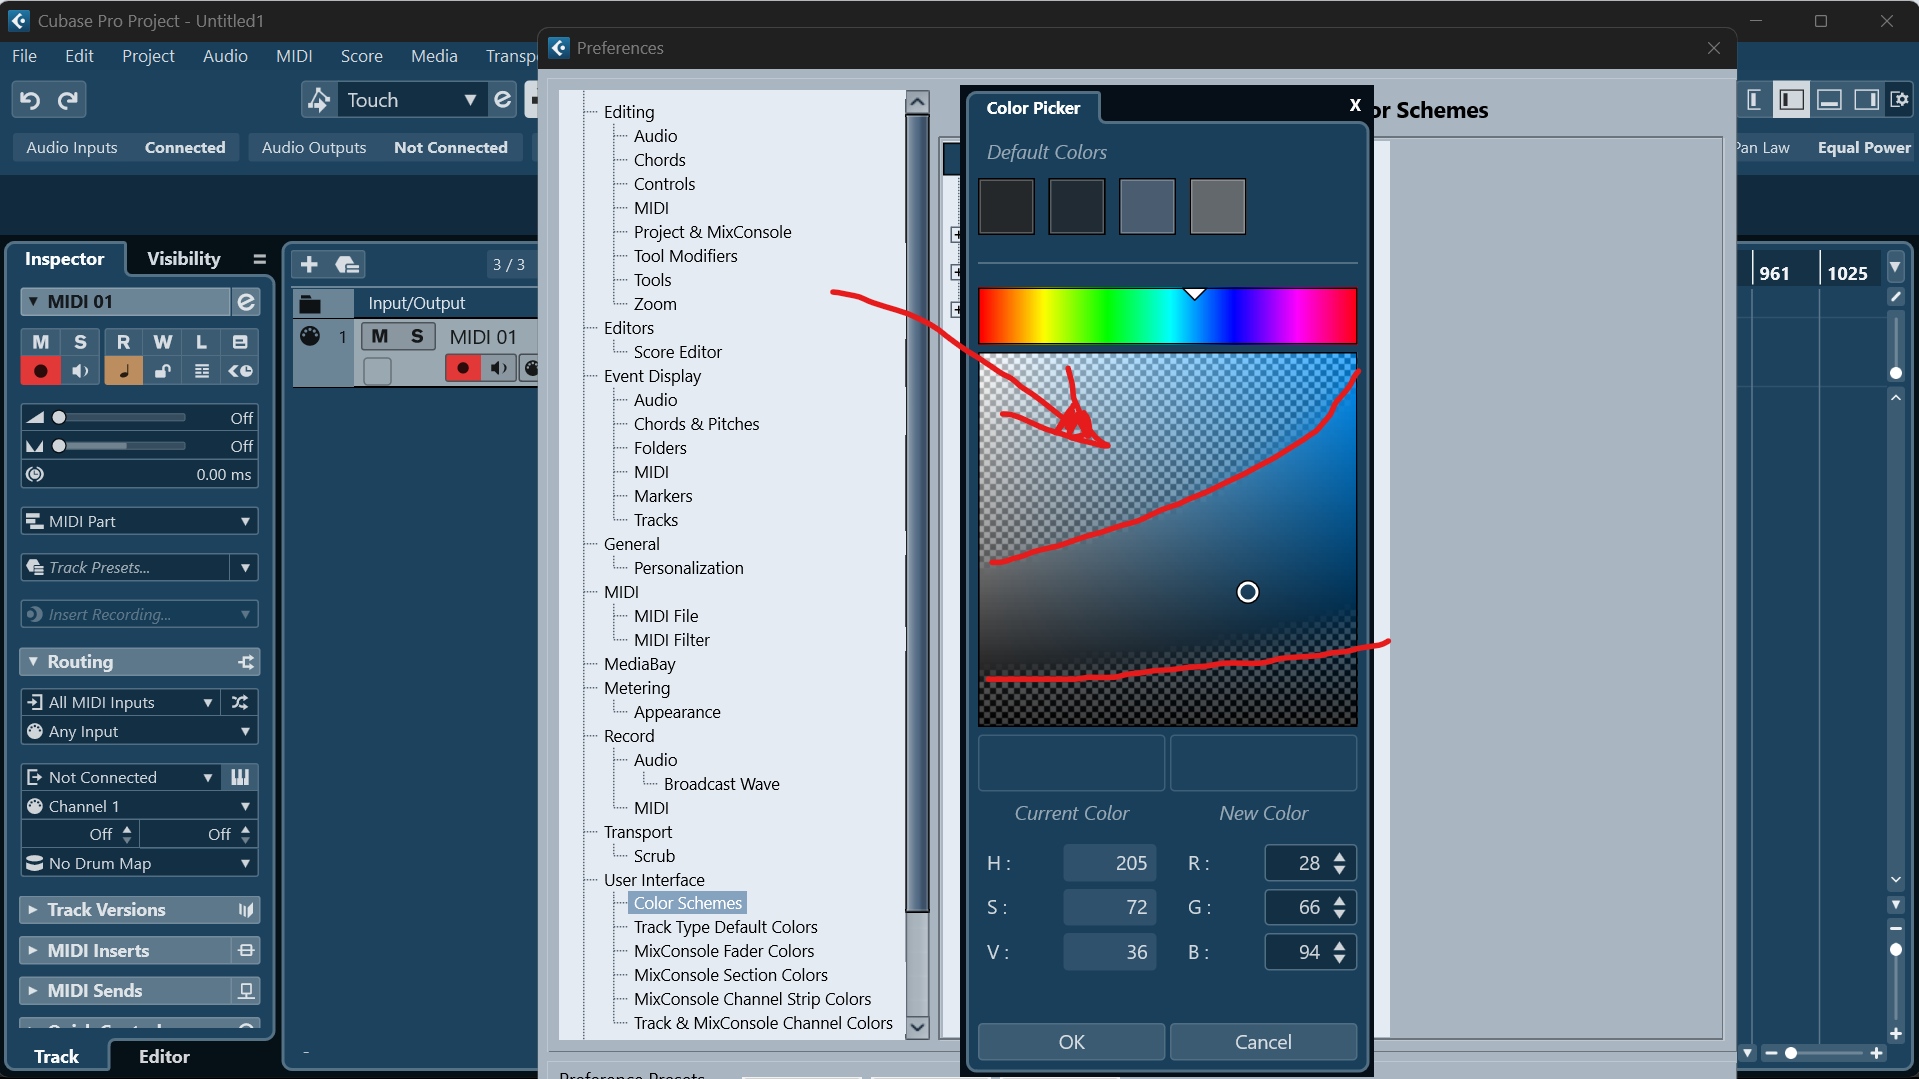Click the MIDI routing shuffle icon
The image size is (1919, 1079).
pos(240,702)
